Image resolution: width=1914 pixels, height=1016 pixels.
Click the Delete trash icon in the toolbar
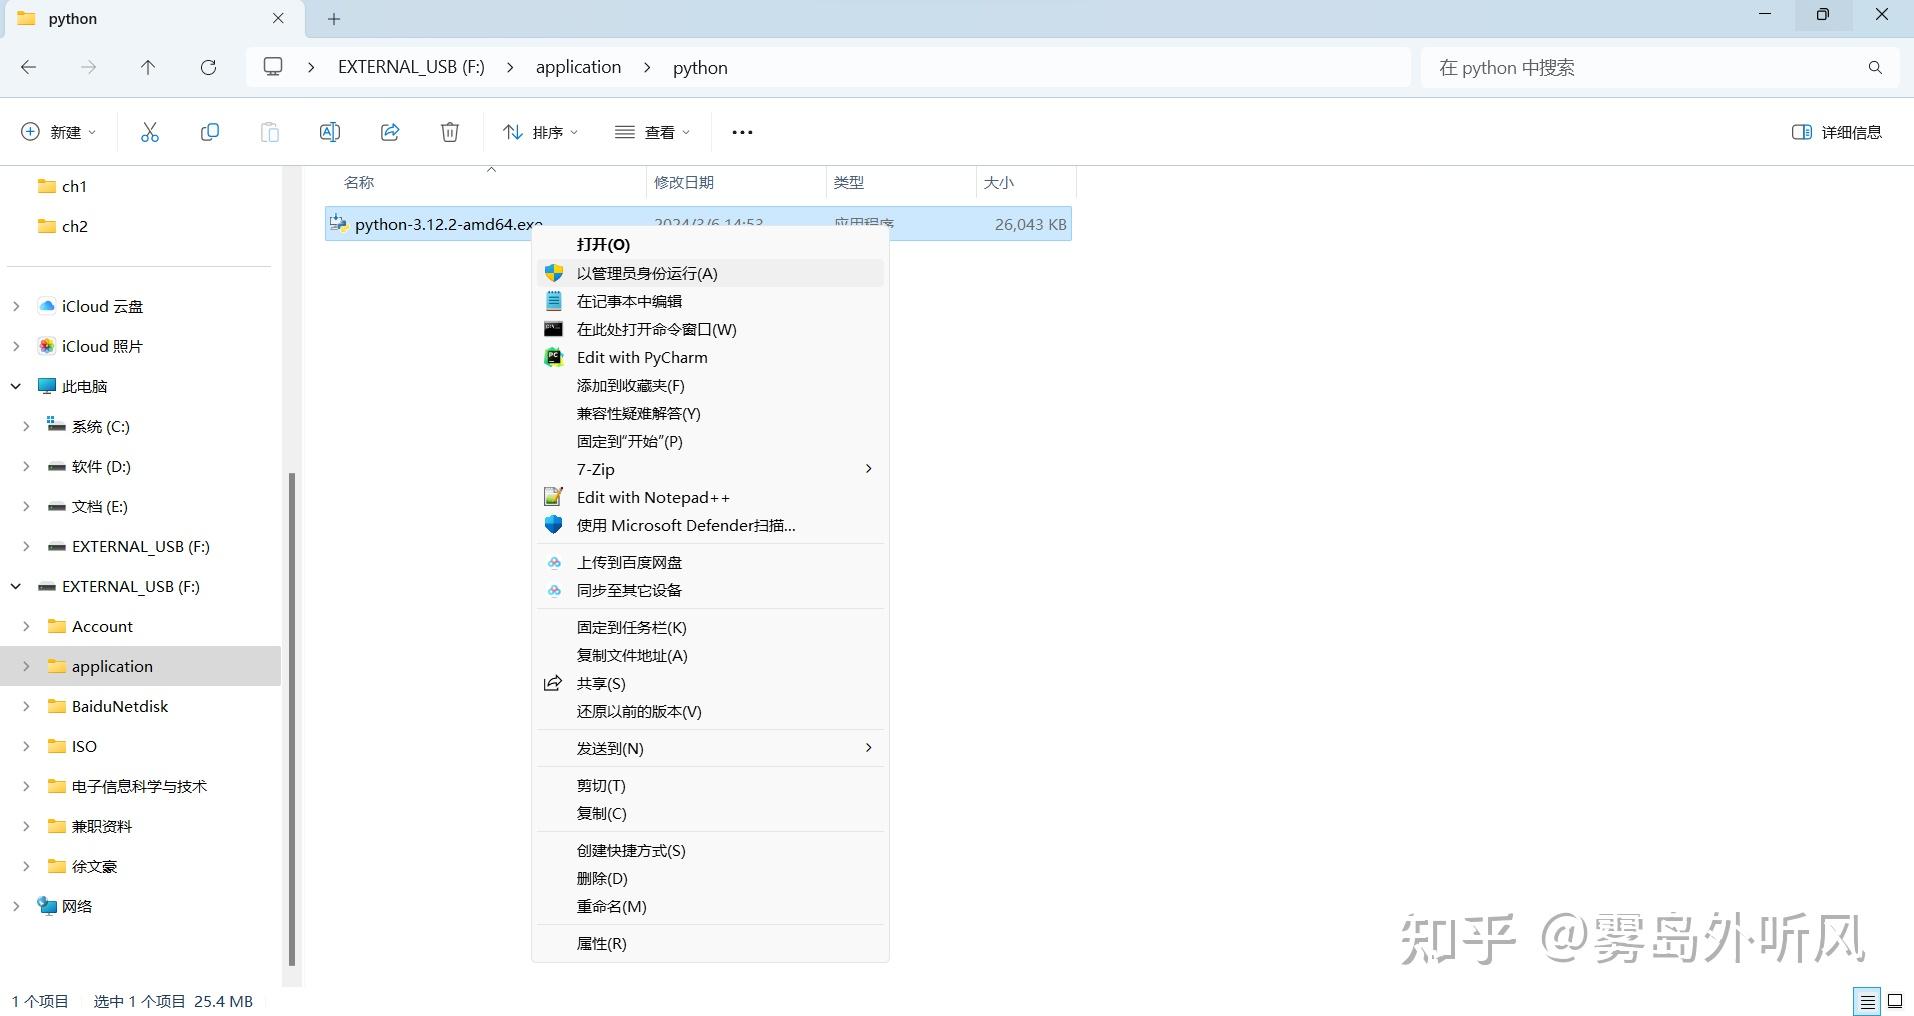449,131
